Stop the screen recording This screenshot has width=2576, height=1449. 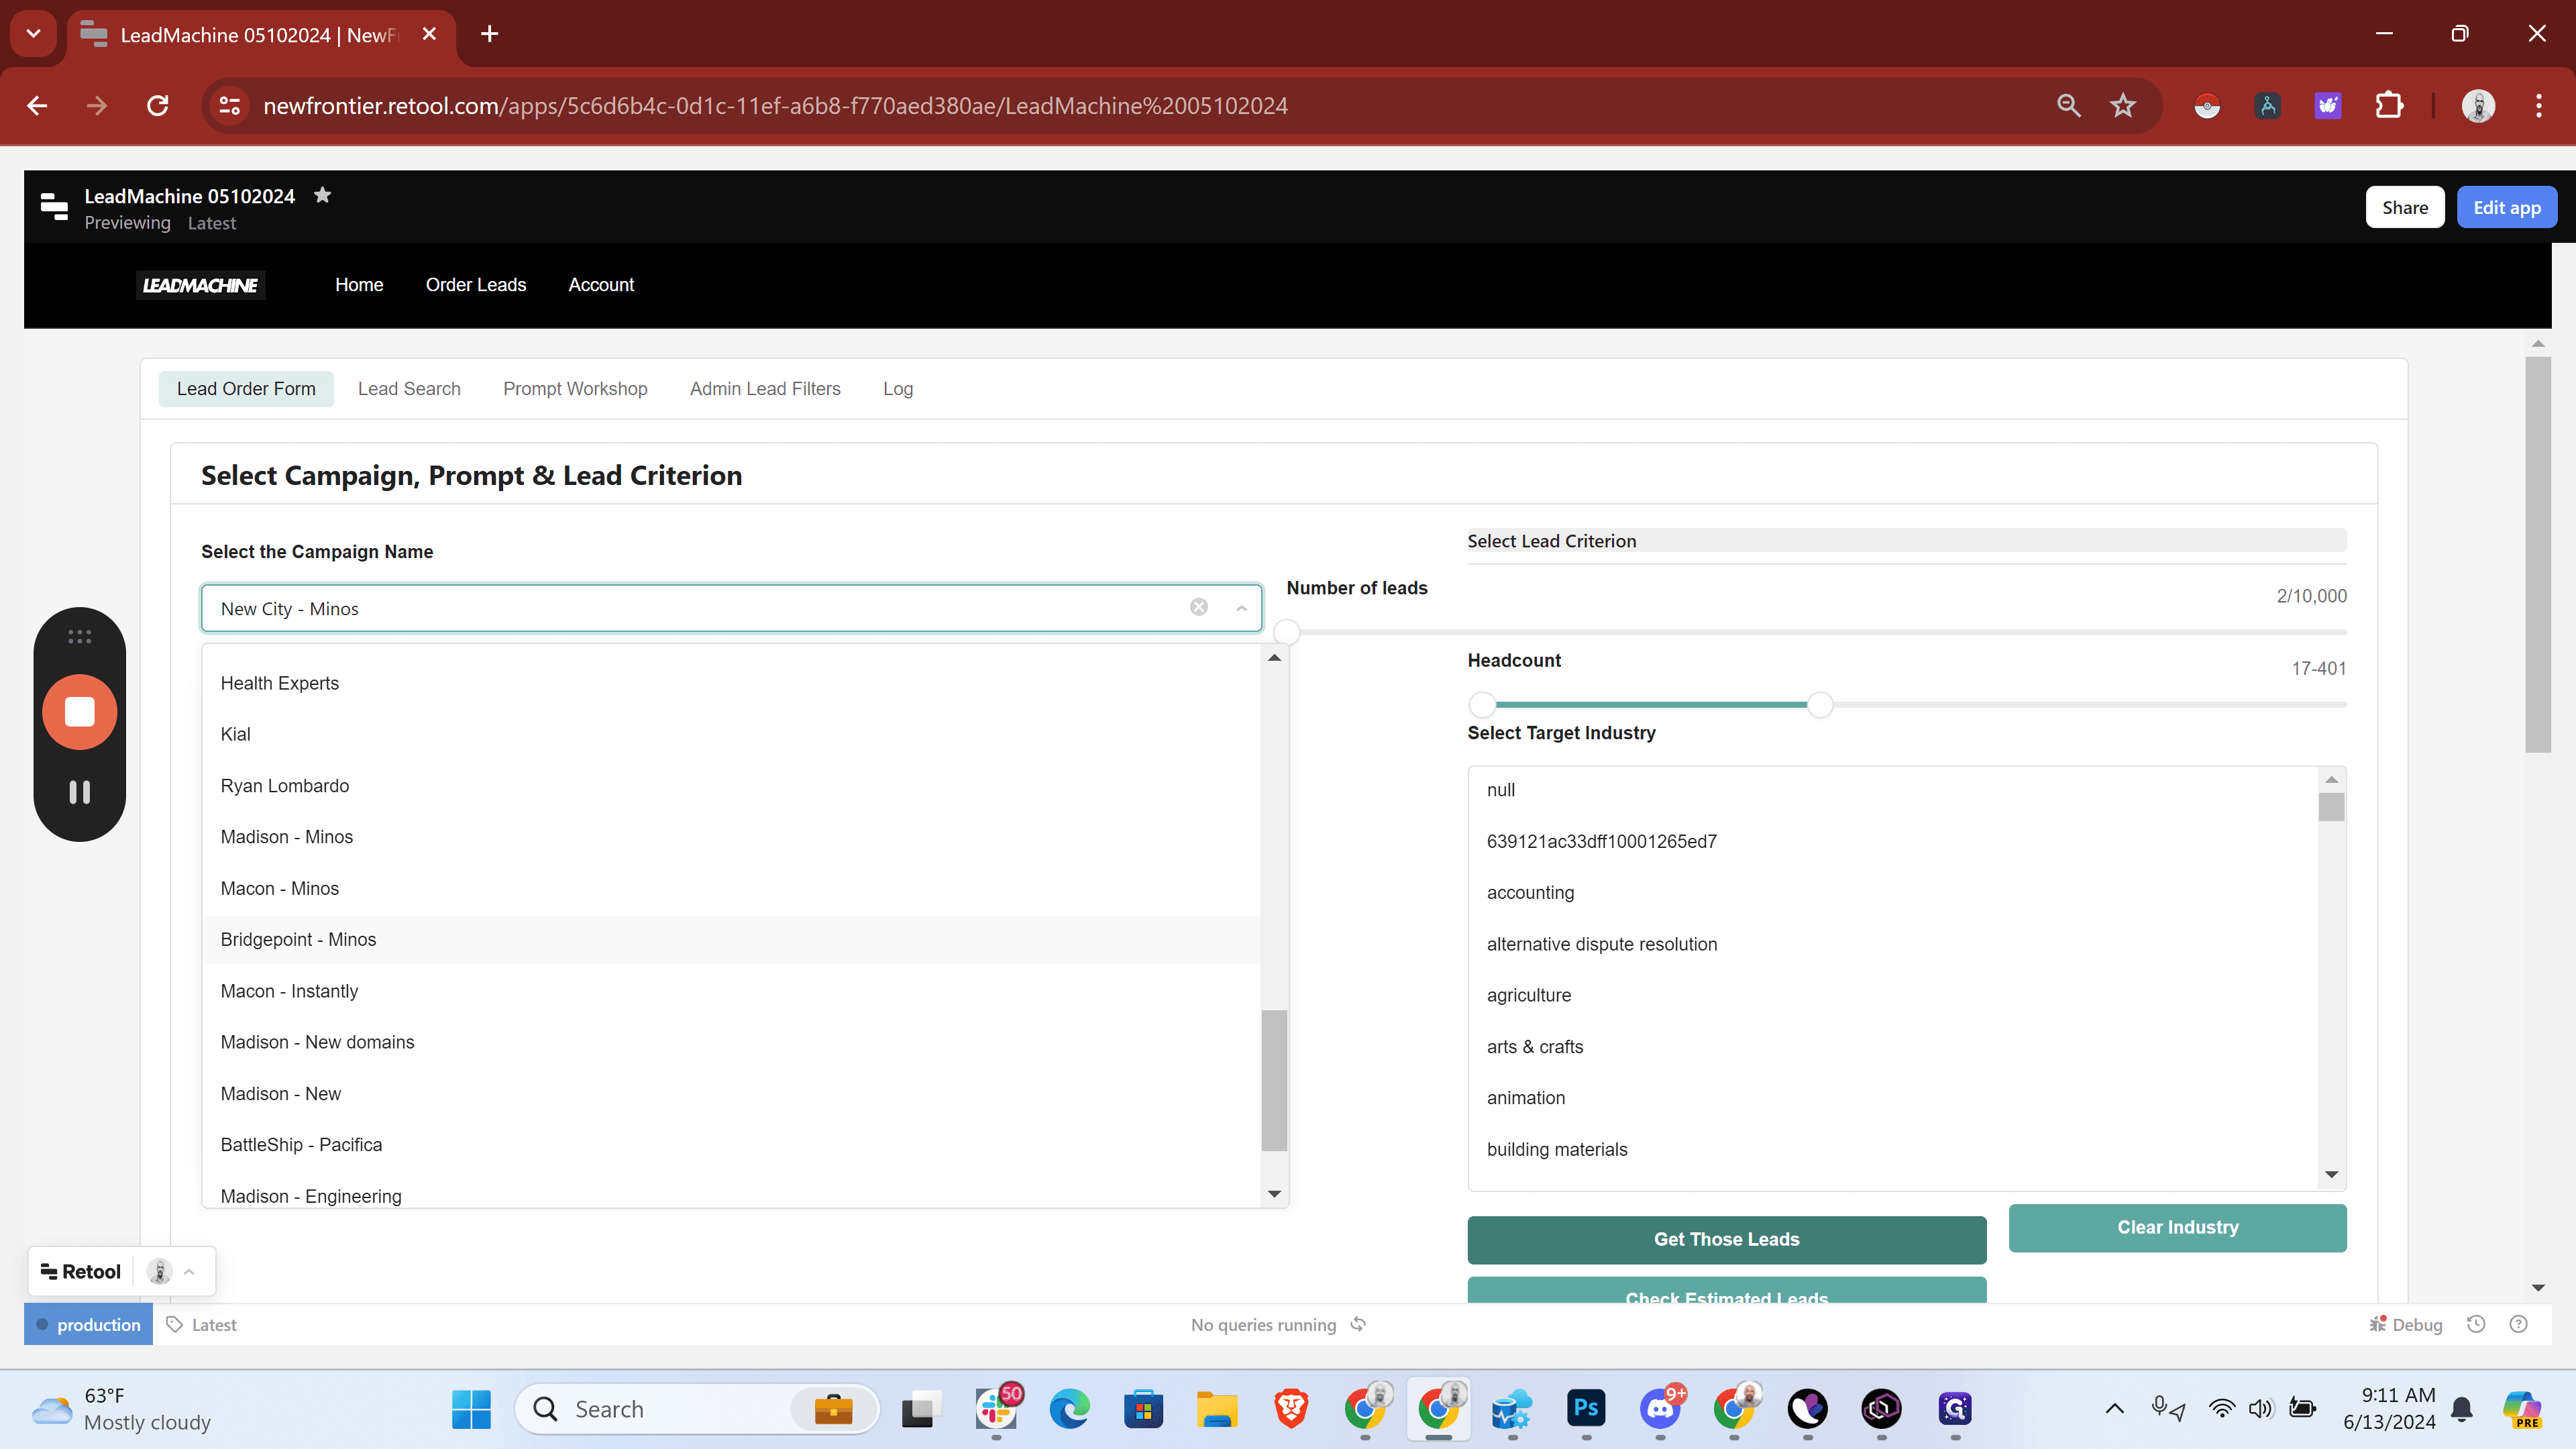pyautogui.click(x=80, y=712)
